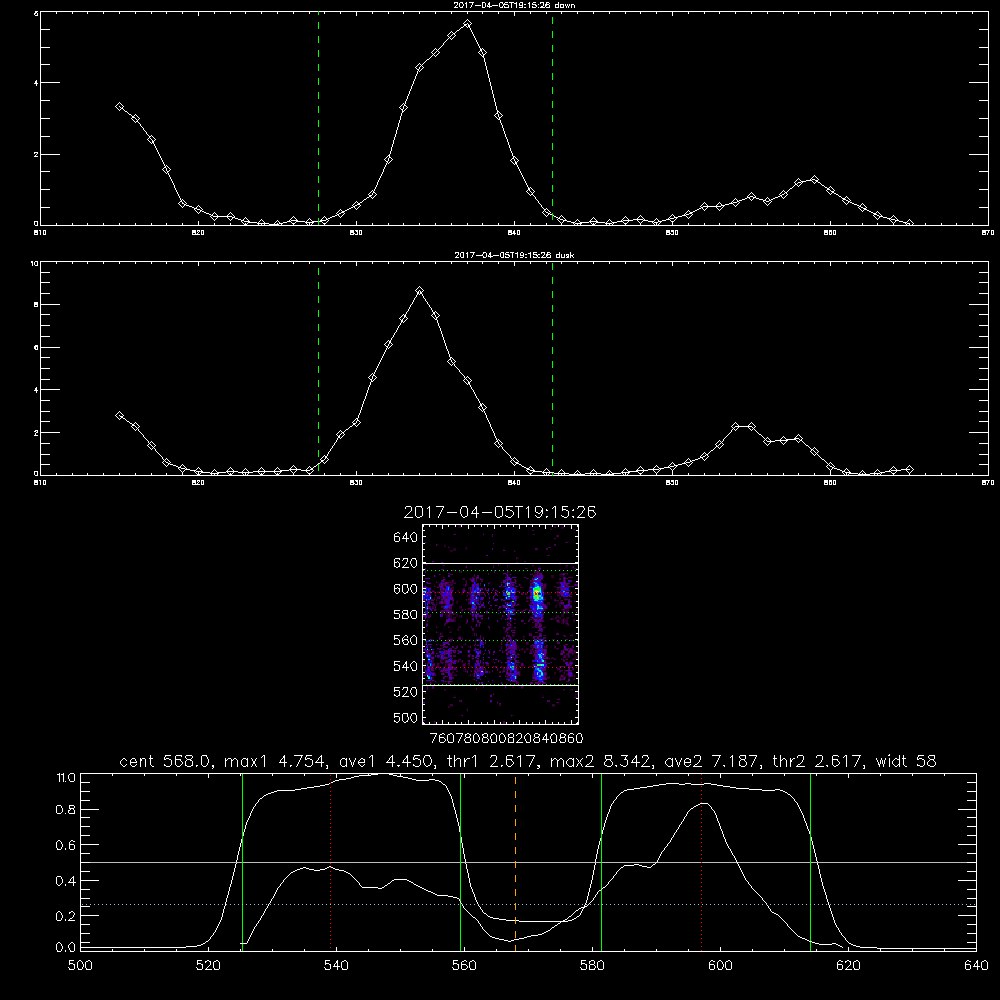Click y-axis label '600' beside the heat map
Viewport: 1000px width, 1000px height.
(x=406, y=589)
